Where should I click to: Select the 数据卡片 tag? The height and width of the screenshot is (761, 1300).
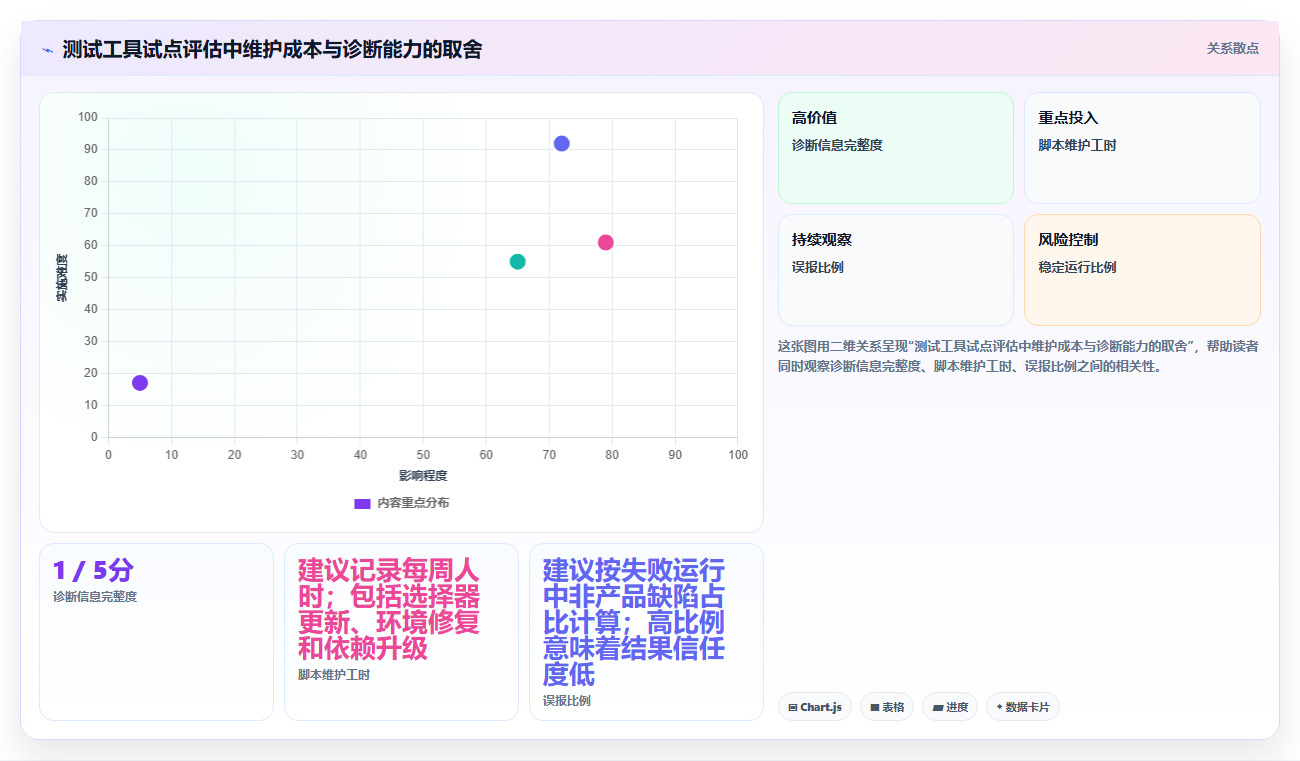coord(1023,707)
